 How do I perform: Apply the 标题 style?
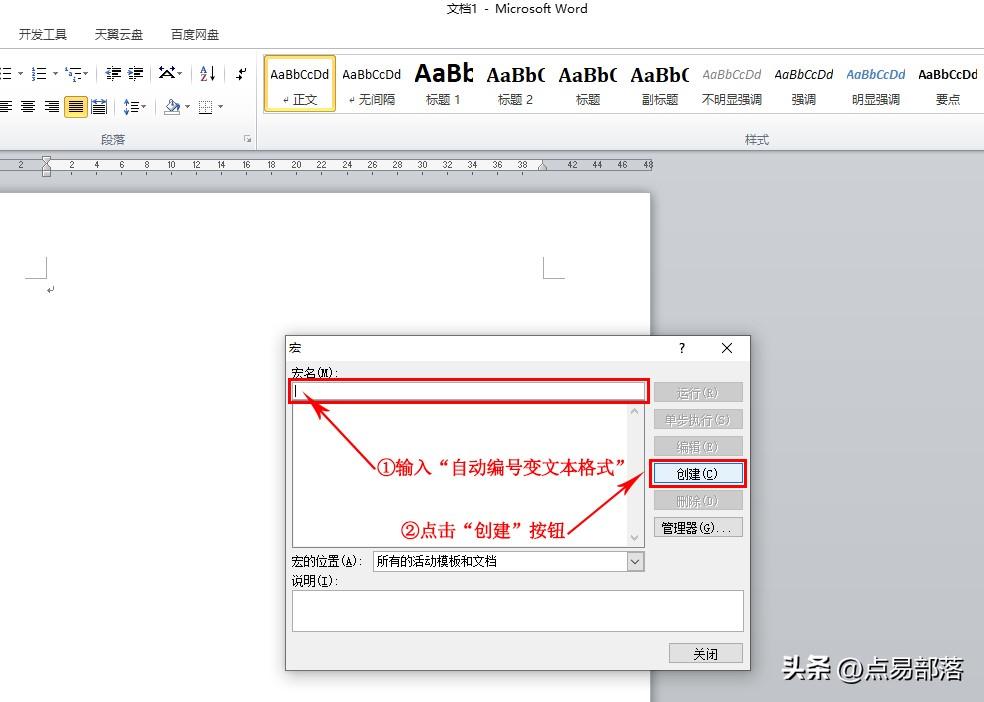tap(587, 84)
